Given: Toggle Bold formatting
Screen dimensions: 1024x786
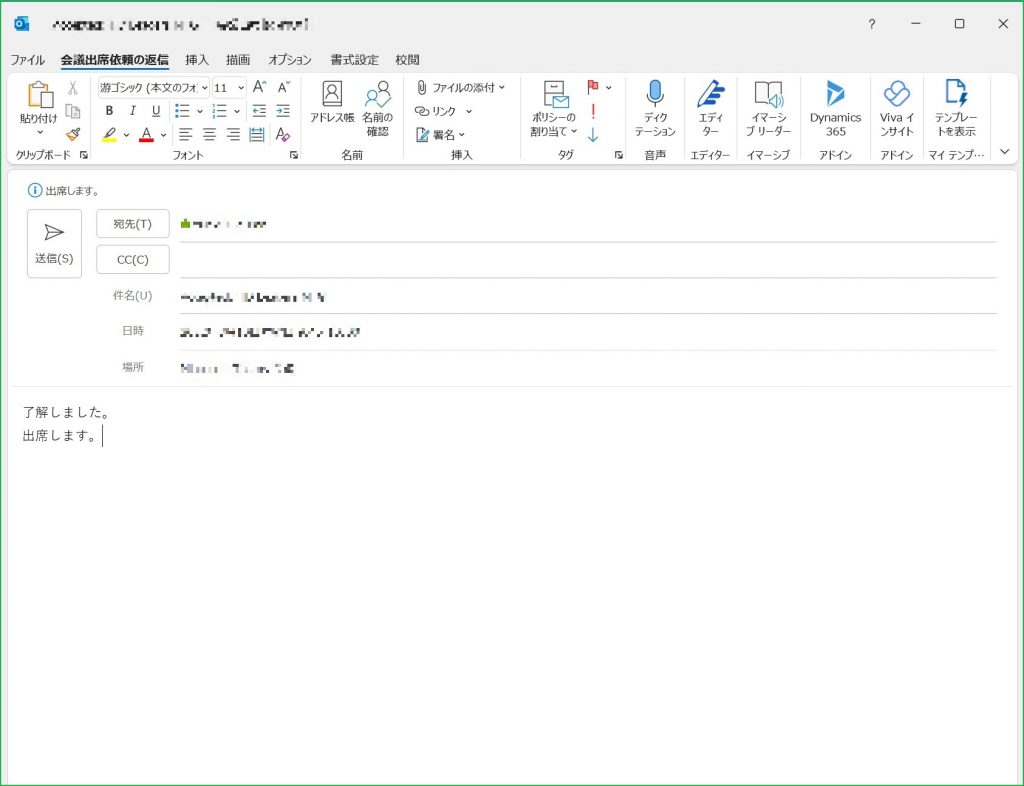Looking at the screenshot, I should coord(109,111).
